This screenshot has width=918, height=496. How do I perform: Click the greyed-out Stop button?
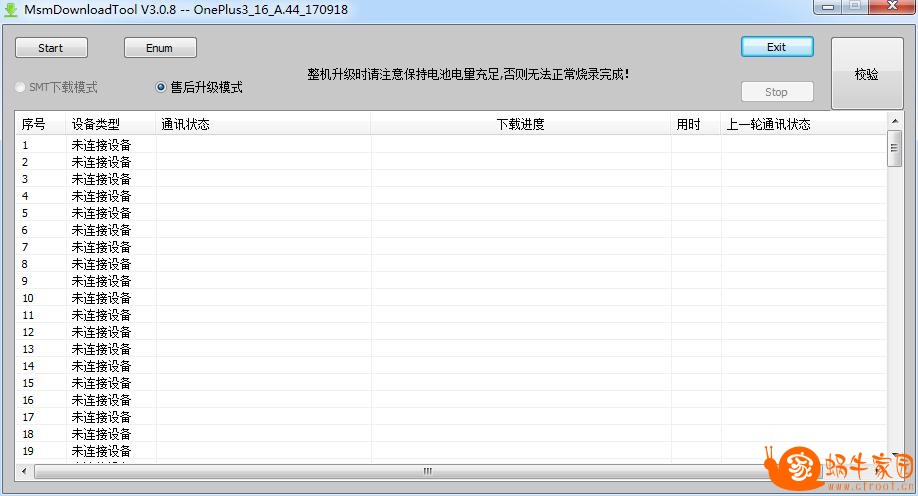click(777, 92)
